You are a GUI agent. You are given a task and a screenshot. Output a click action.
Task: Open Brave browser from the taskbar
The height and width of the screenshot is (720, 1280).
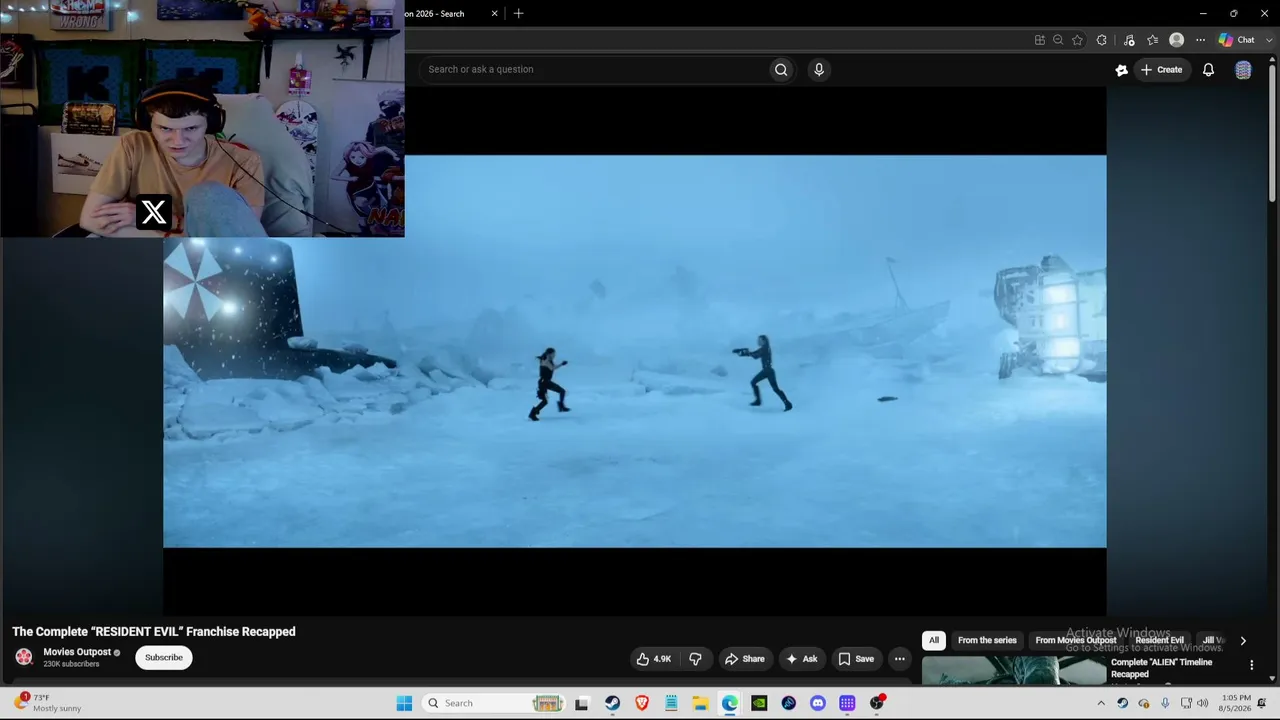click(x=642, y=703)
